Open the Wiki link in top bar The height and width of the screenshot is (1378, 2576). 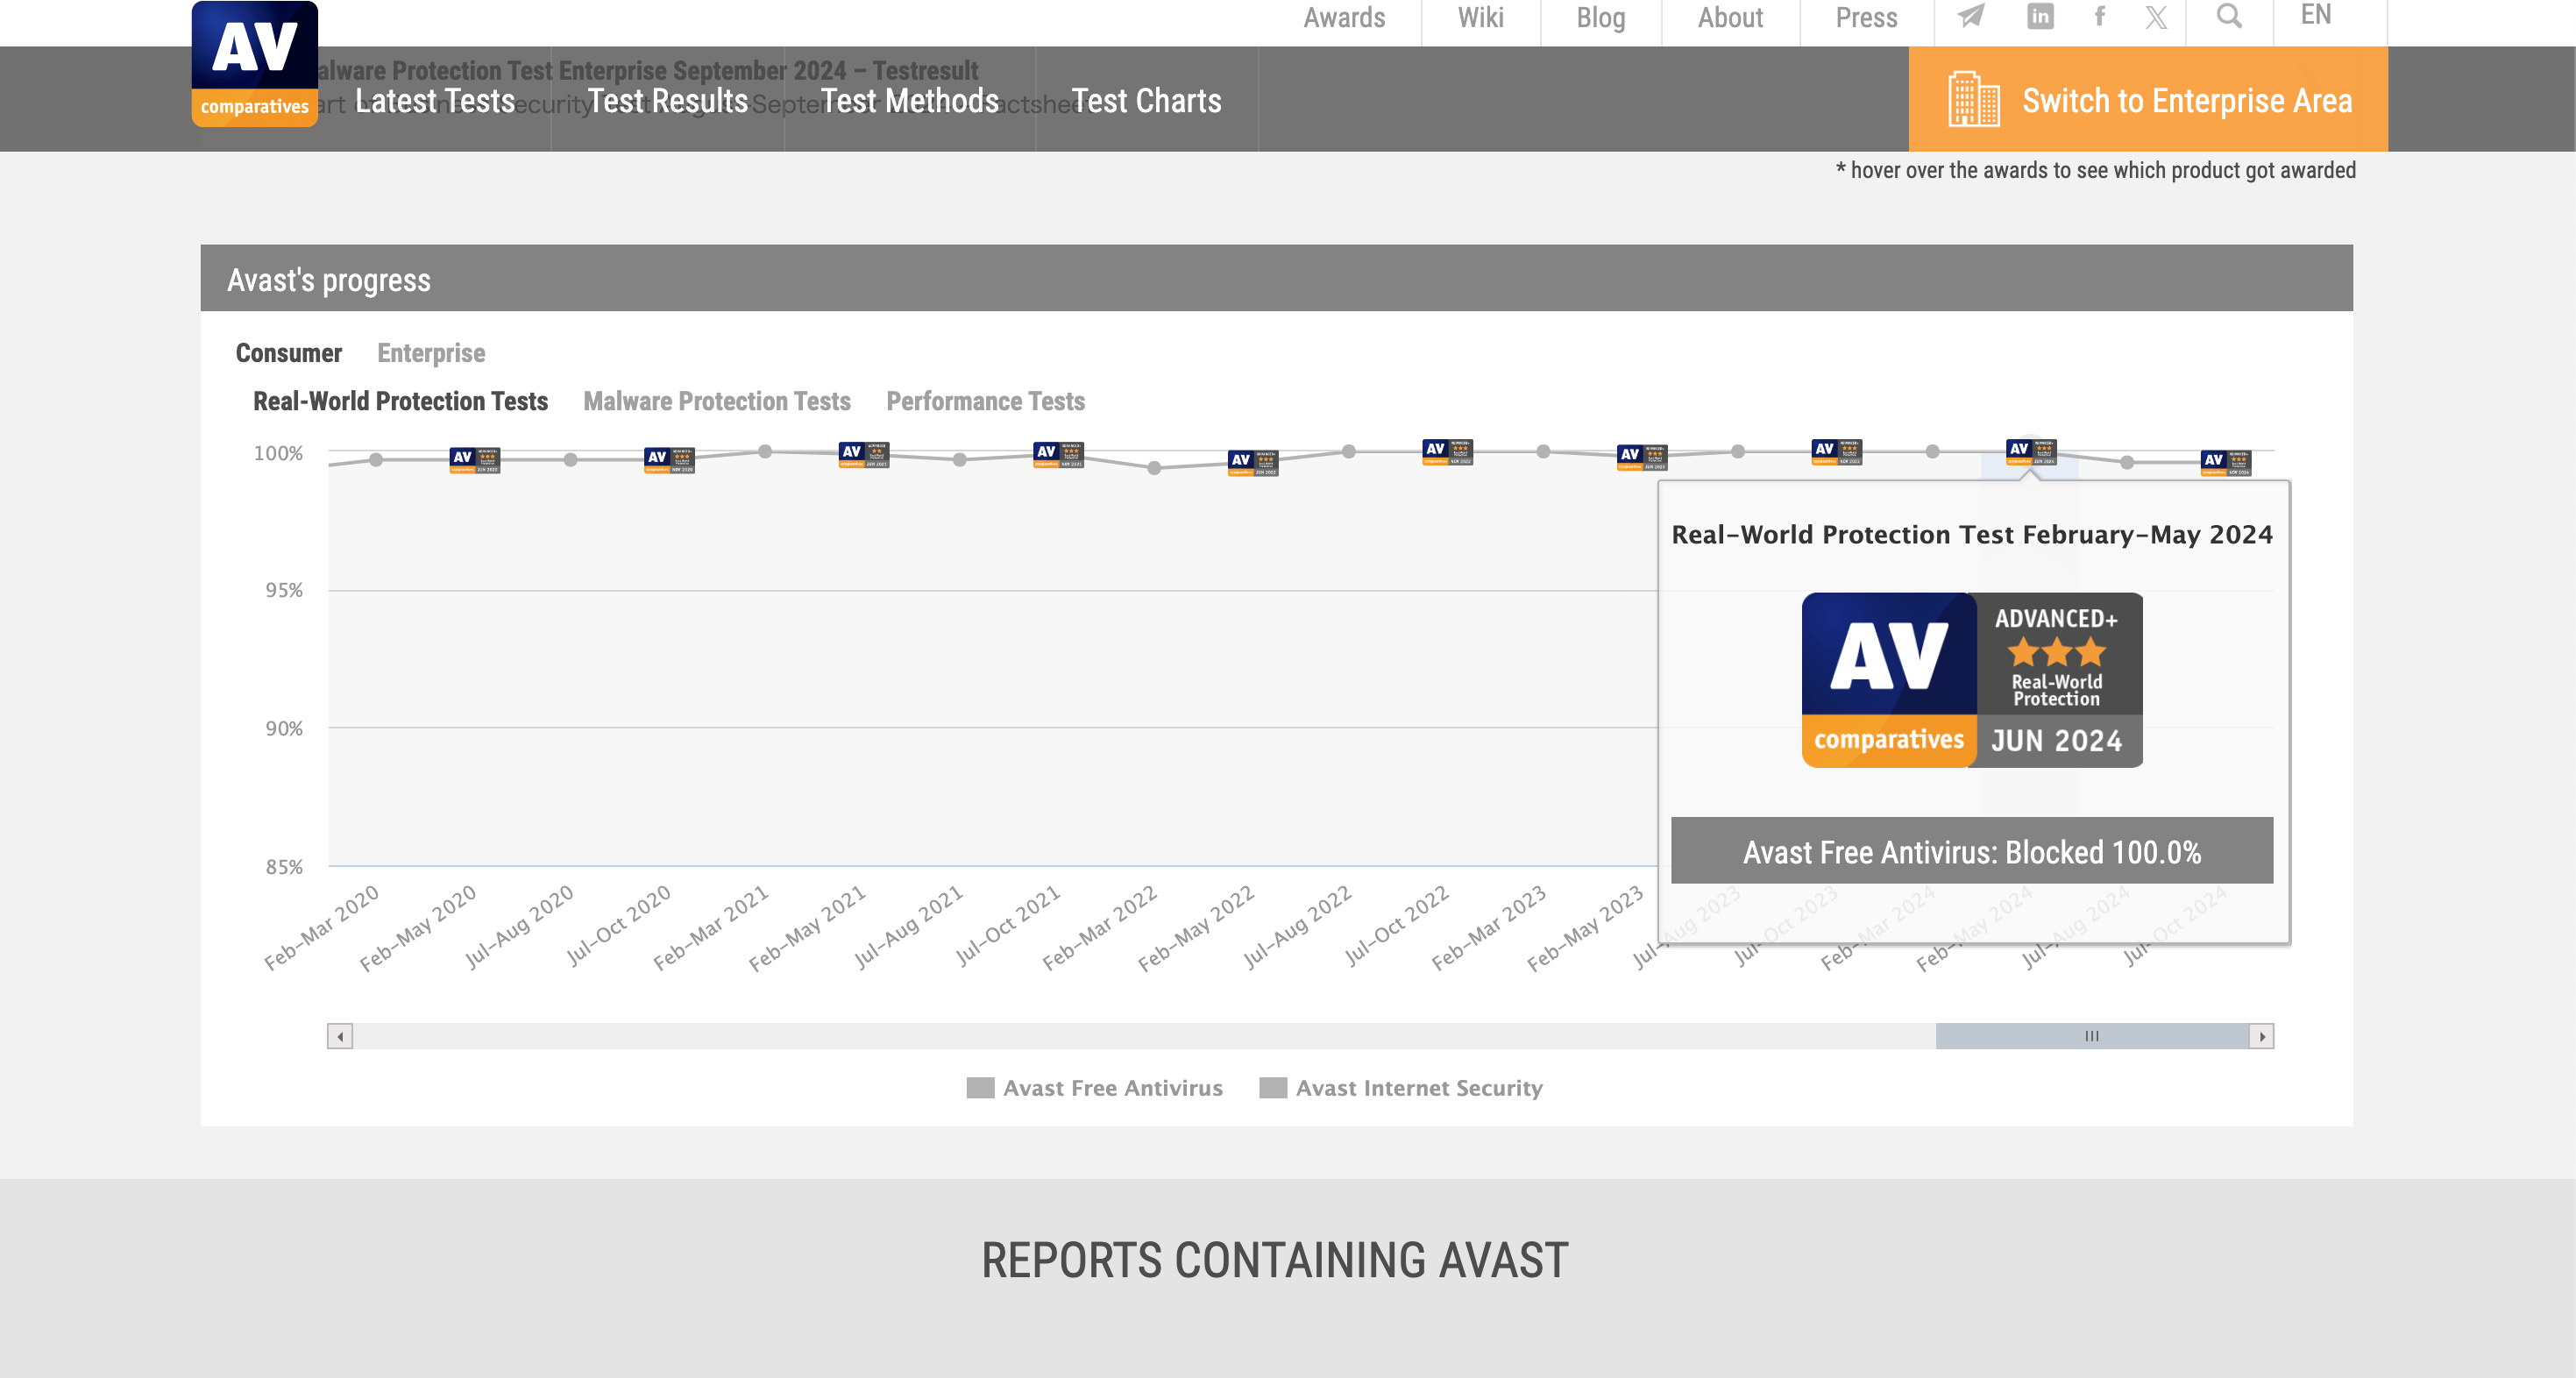[1480, 17]
